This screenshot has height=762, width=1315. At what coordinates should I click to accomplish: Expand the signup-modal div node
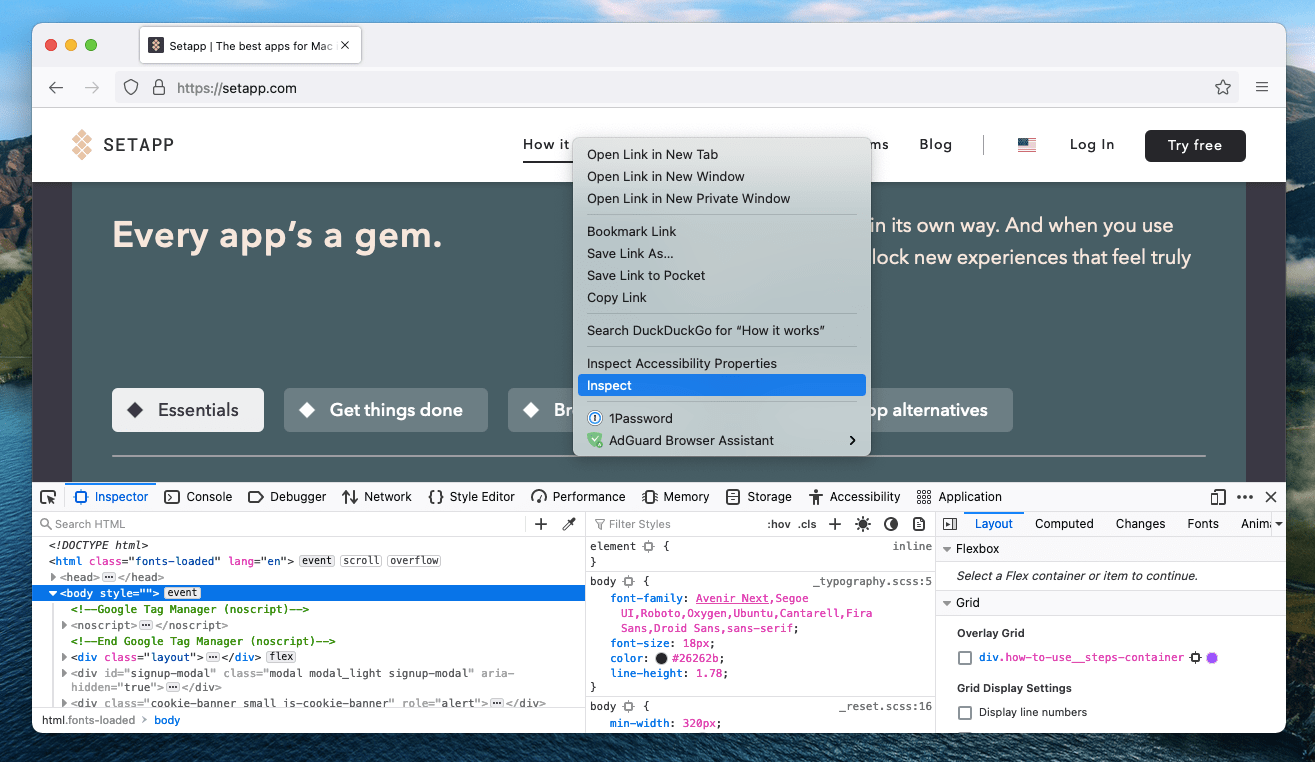(x=65, y=673)
